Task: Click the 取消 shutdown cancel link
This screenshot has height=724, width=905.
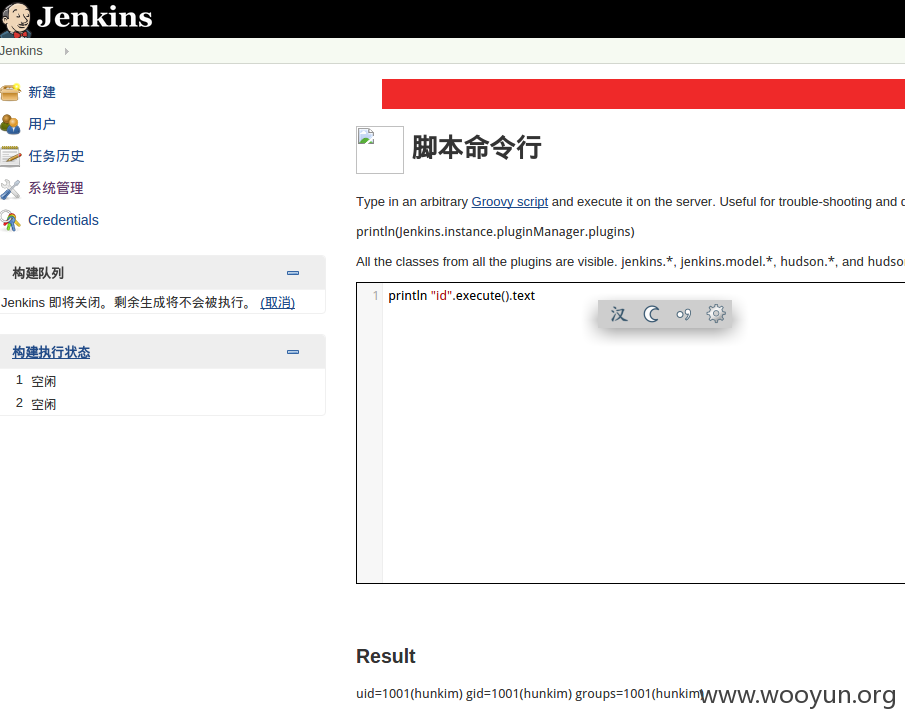Action: (278, 303)
